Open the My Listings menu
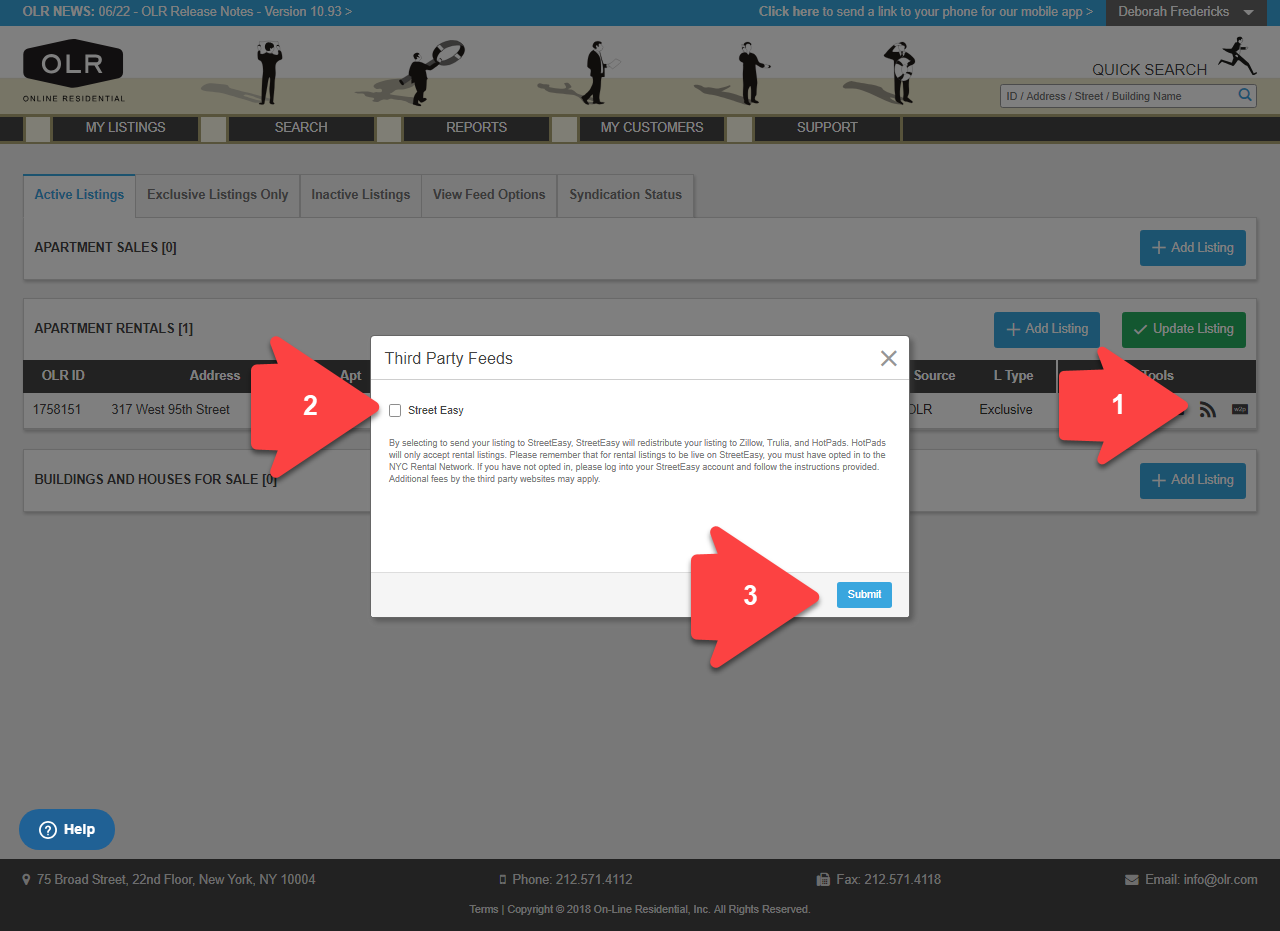The width and height of the screenshot is (1280, 931). (126, 127)
